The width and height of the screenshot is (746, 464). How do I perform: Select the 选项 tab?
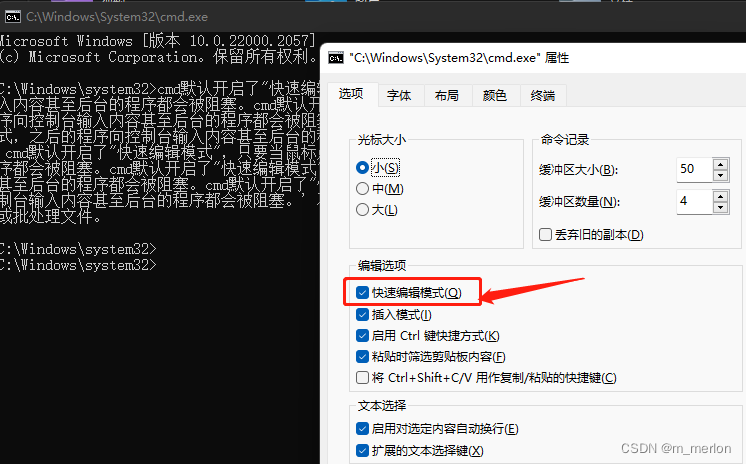pyautogui.click(x=351, y=94)
